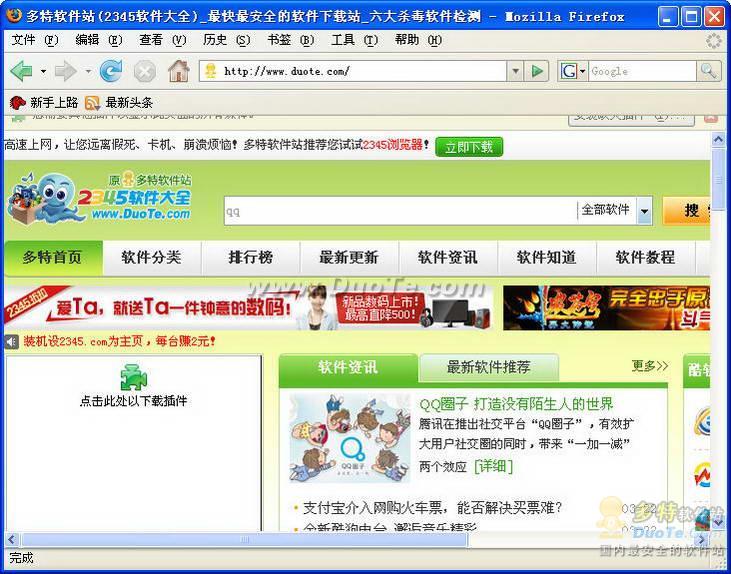Open forward button history dropdown arrow

point(88,71)
